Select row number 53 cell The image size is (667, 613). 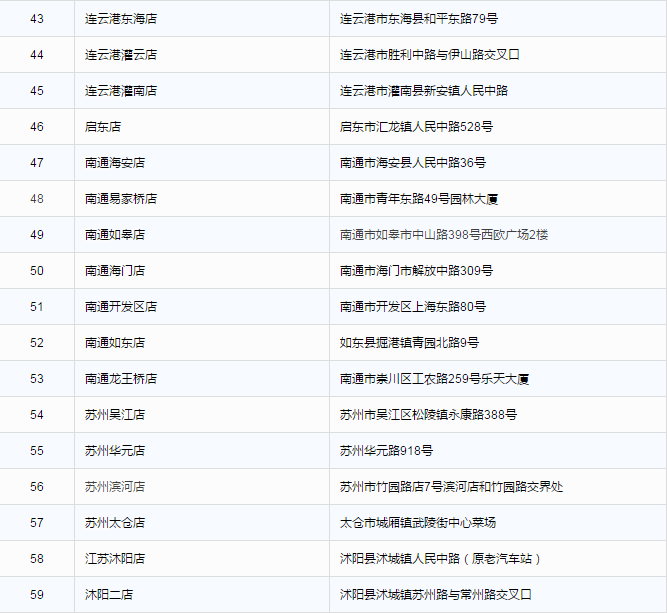(x=37, y=379)
